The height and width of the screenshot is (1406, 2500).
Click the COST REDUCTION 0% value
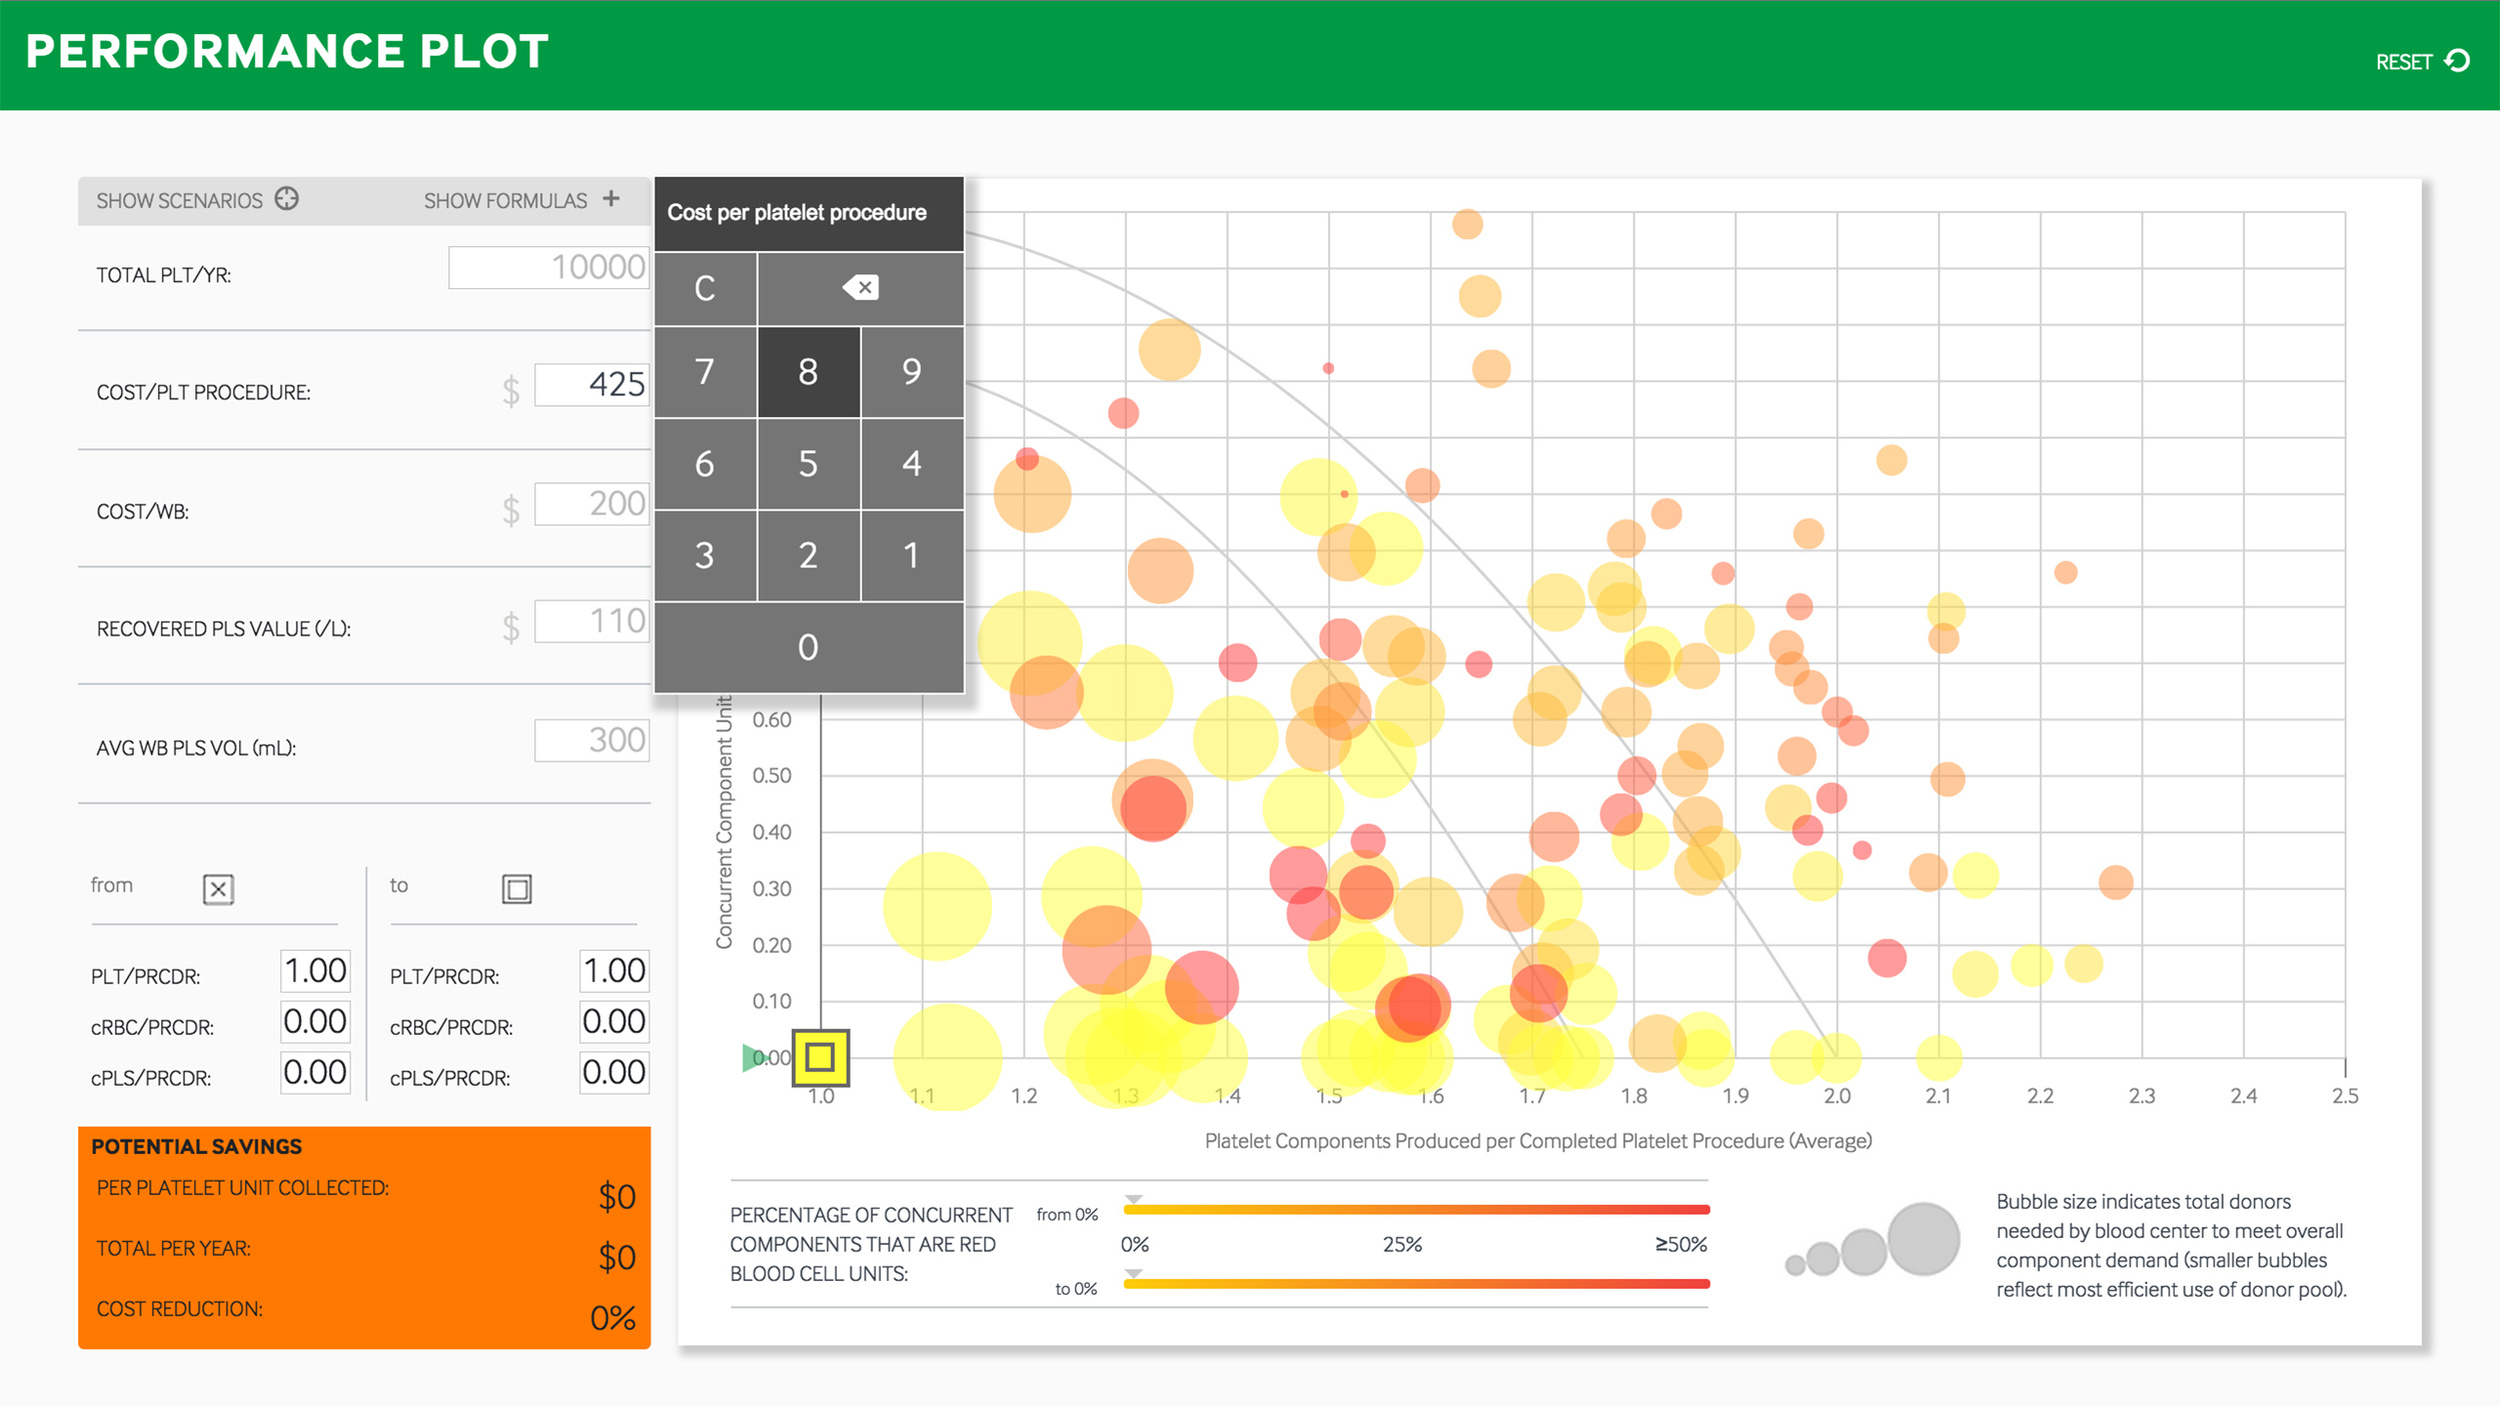613,1318
